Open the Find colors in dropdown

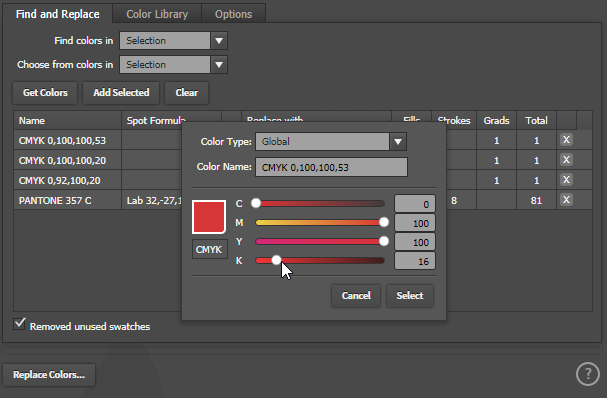(219, 41)
